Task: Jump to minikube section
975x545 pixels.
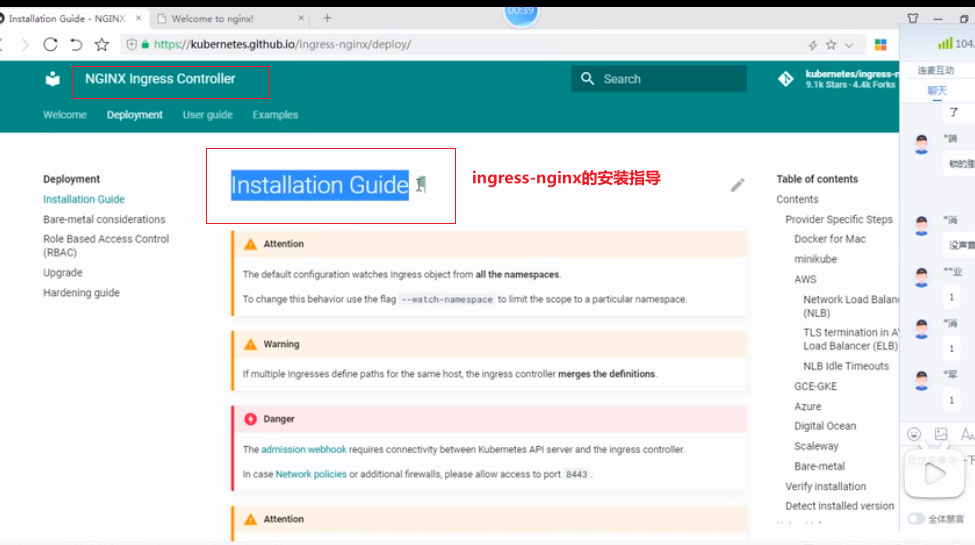Action: click(815, 259)
